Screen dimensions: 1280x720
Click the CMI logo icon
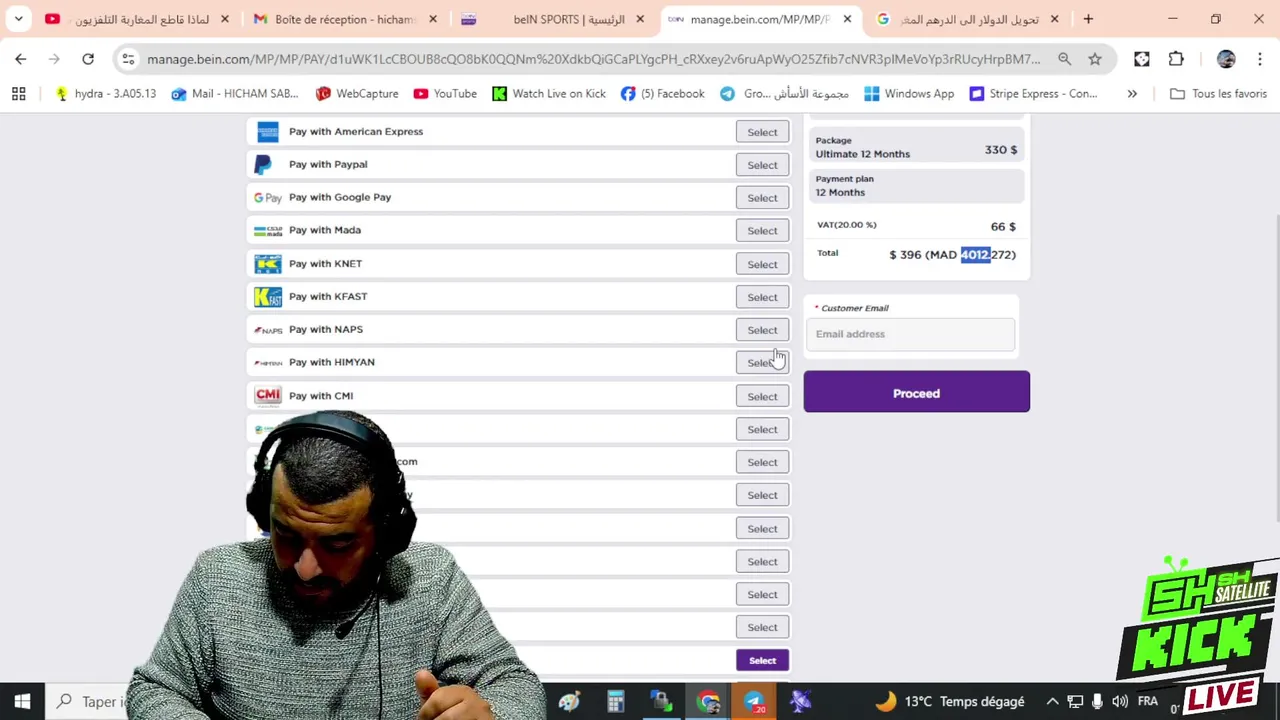pos(267,396)
